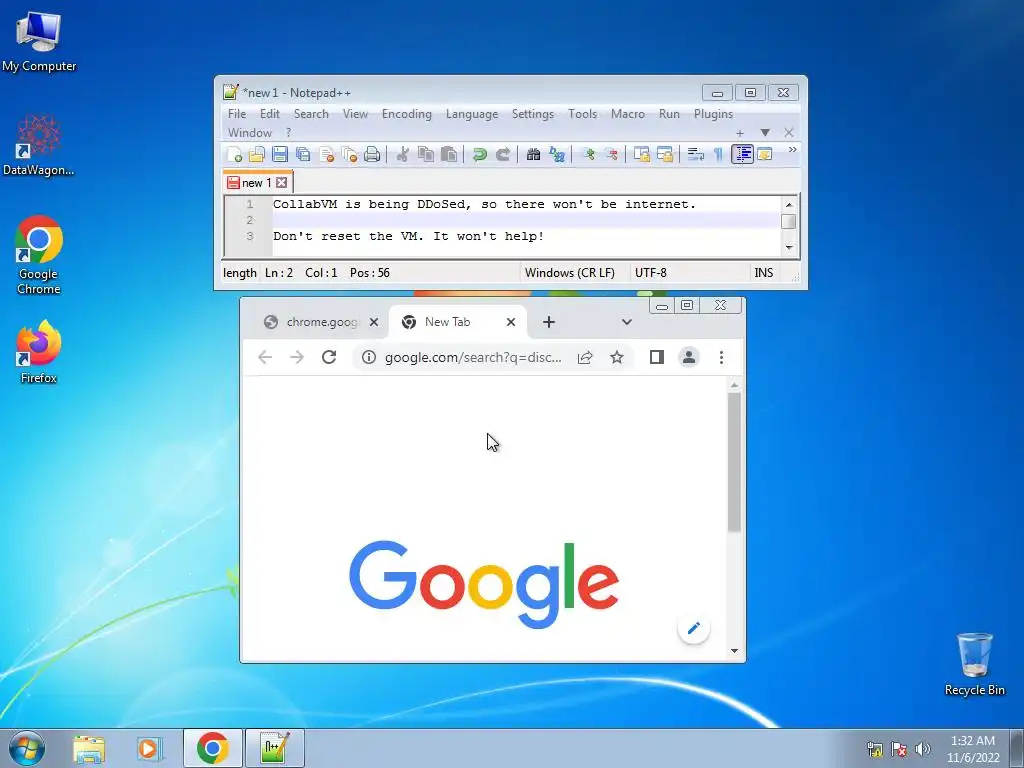Open the Settings menu in Notepad++
This screenshot has width=1024, height=768.
point(532,114)
